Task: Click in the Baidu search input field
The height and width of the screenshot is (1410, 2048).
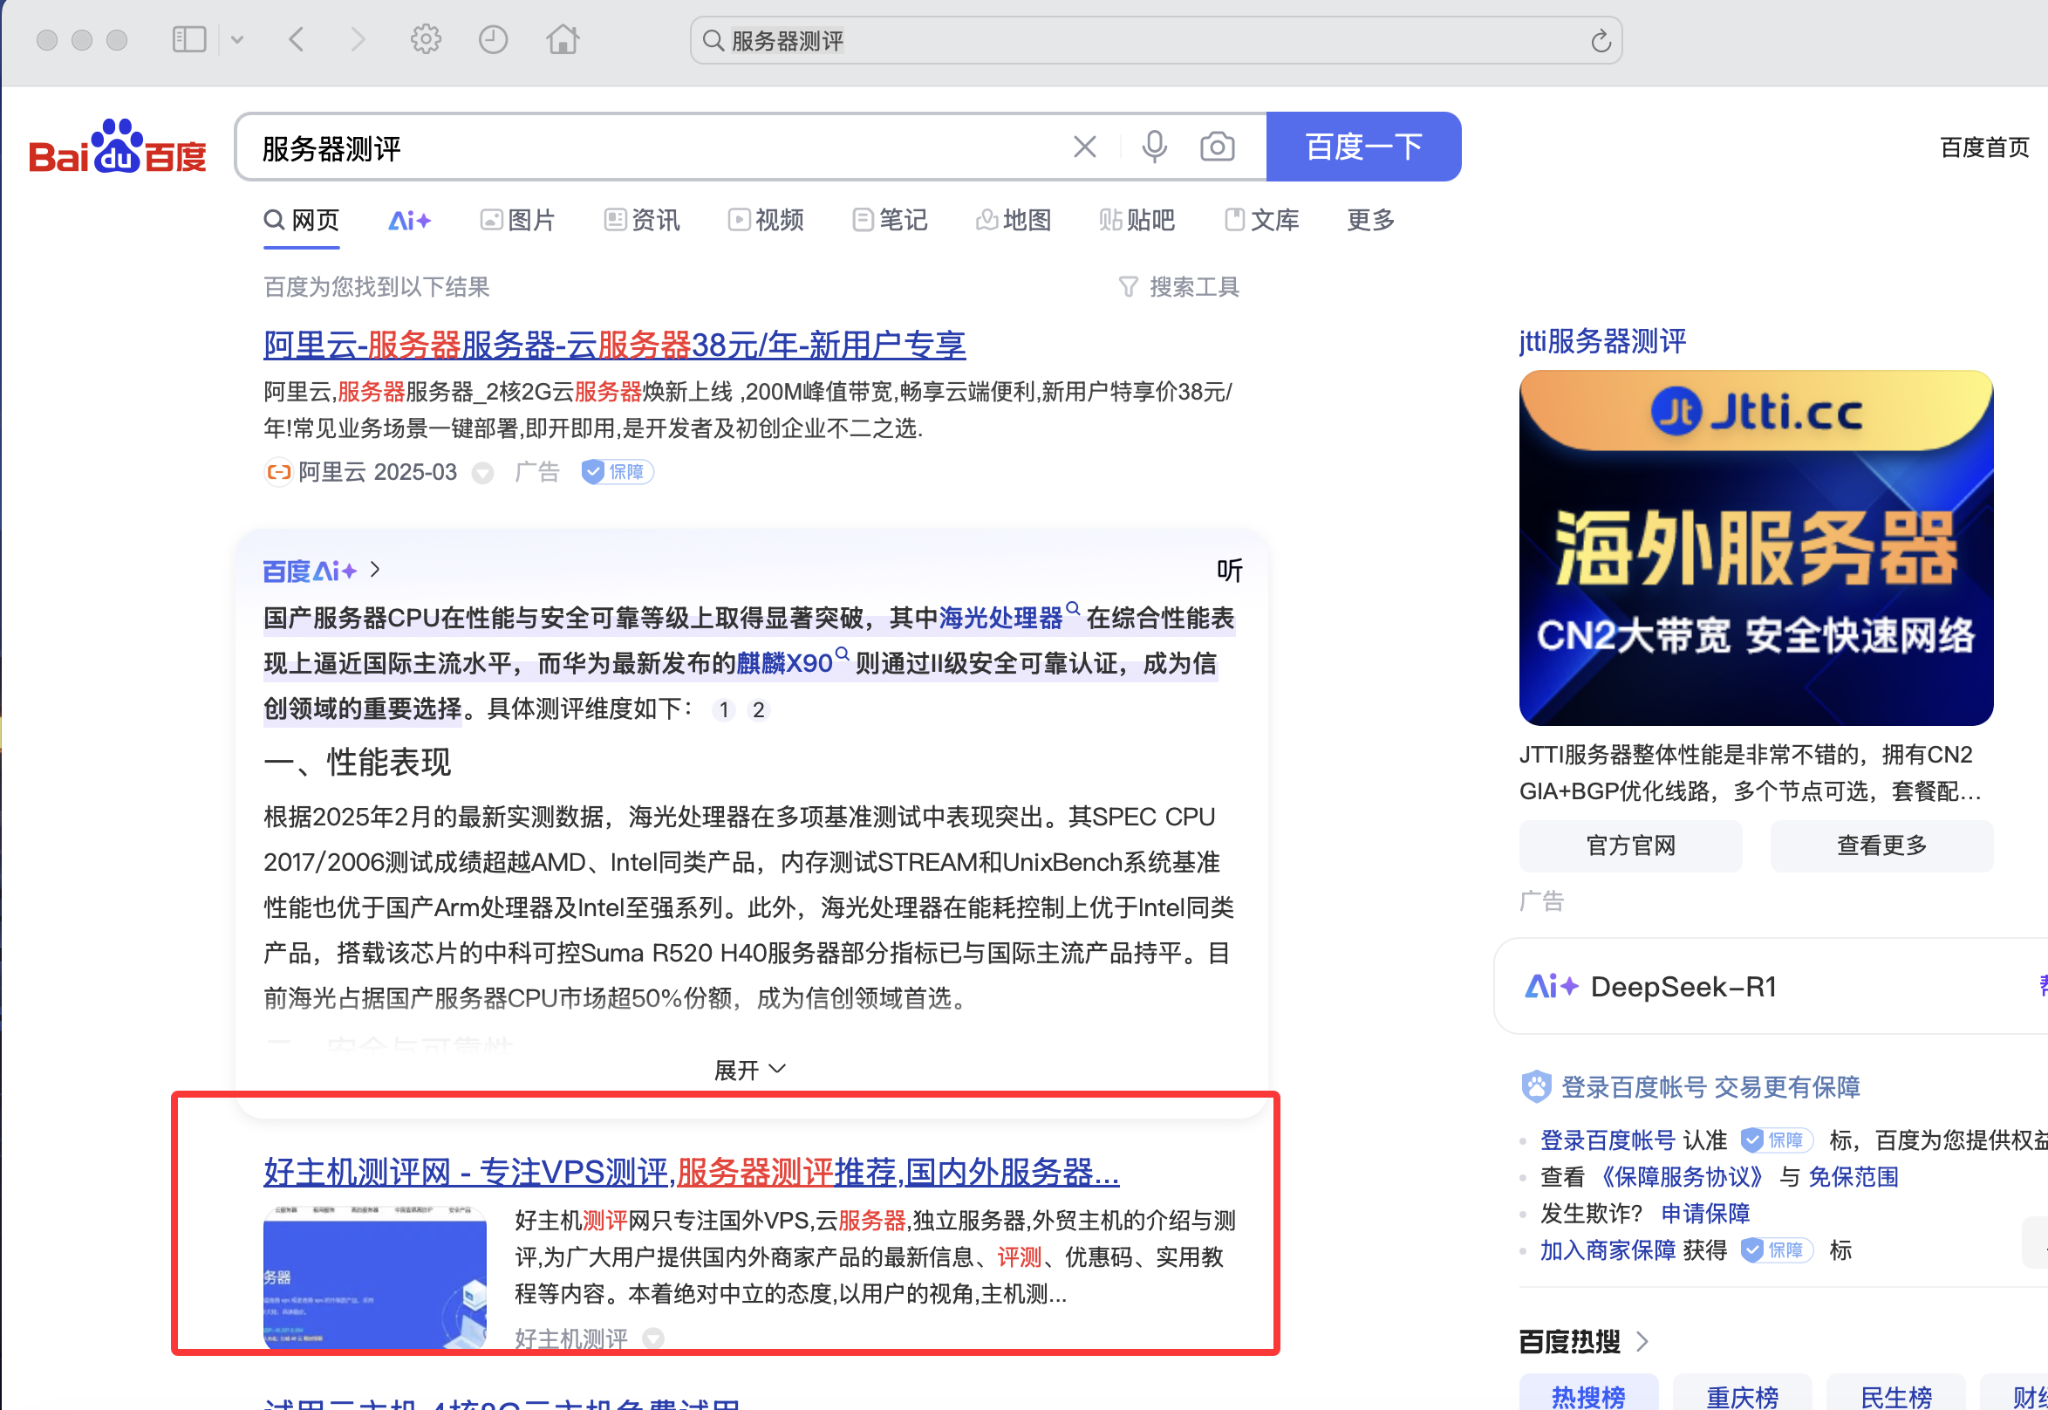Action: click(650, 148)
